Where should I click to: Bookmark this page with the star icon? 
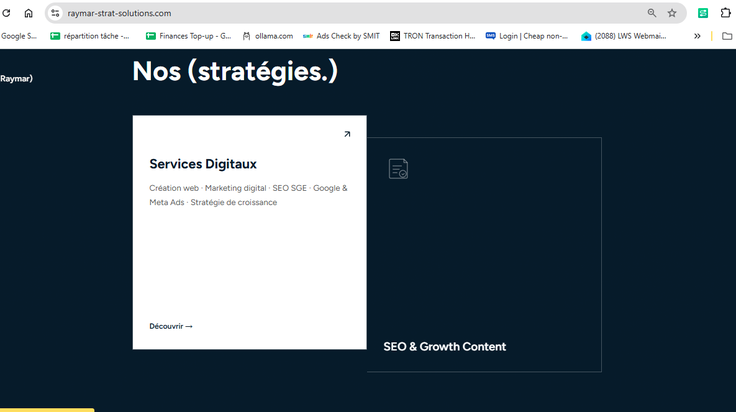(672, 13)
